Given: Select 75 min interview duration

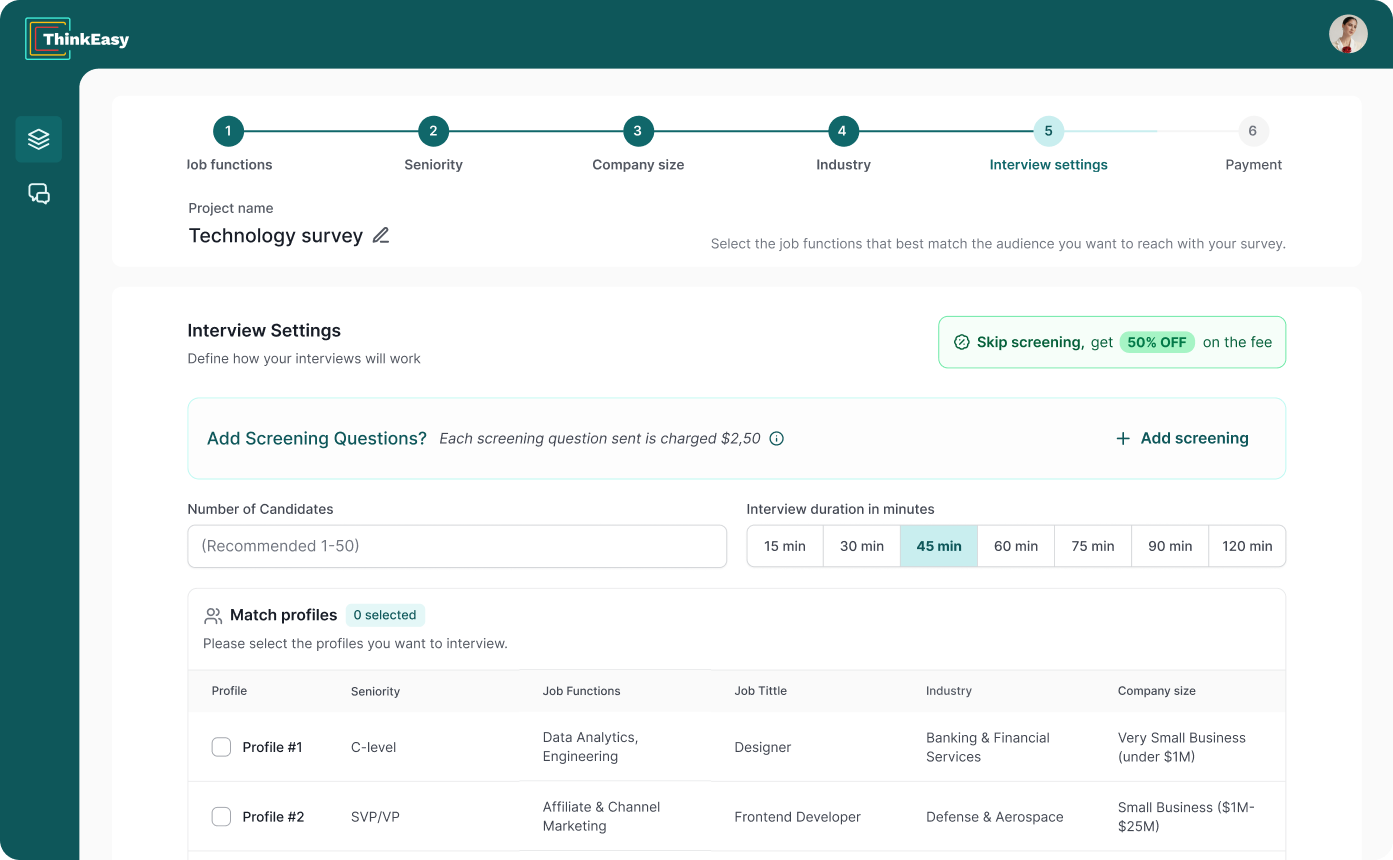Looking at the screenshot, I should pyautogui.click(x=1093, y=546).
